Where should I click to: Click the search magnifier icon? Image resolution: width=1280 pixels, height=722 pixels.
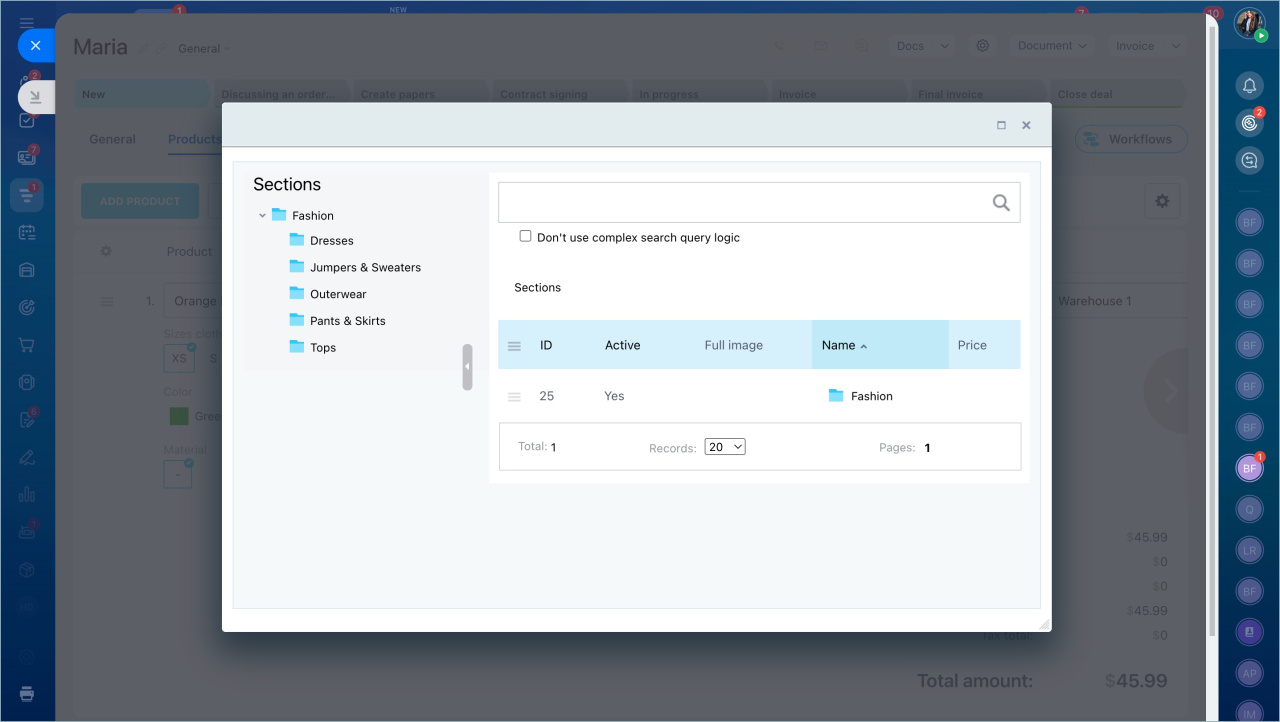click(1000, 203)
